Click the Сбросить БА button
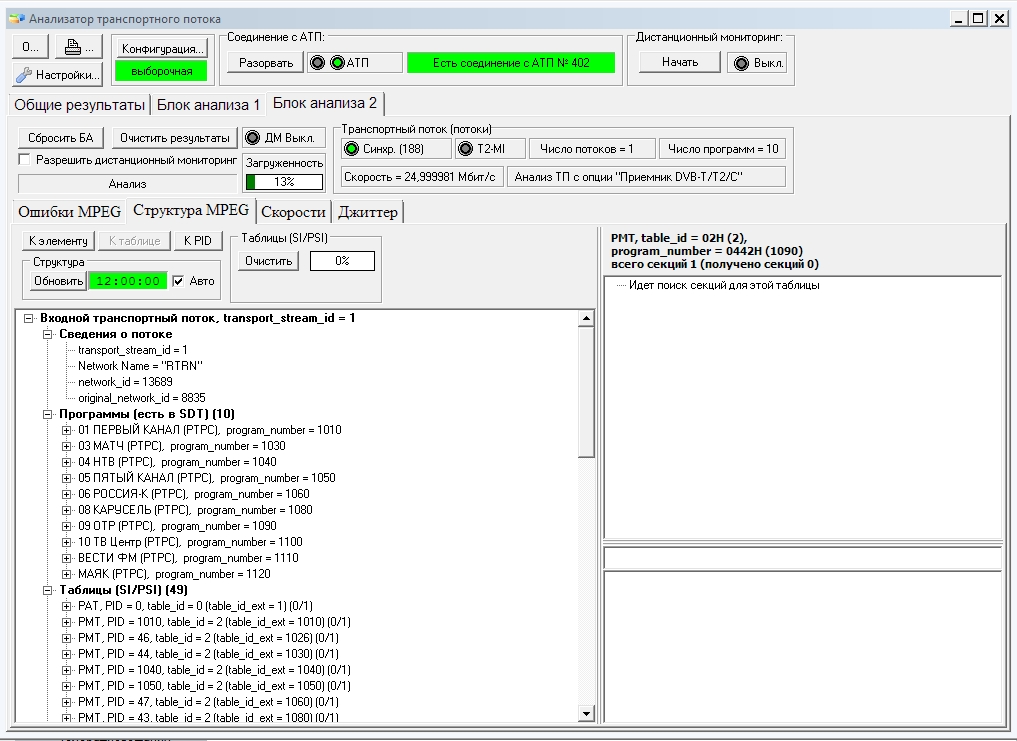 point(60,138)
